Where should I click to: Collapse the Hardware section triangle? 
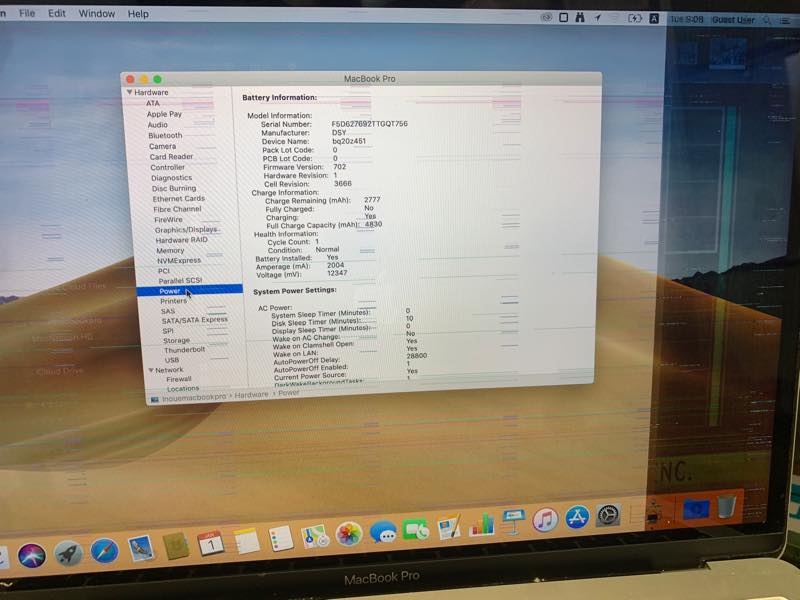coord(130,92)
